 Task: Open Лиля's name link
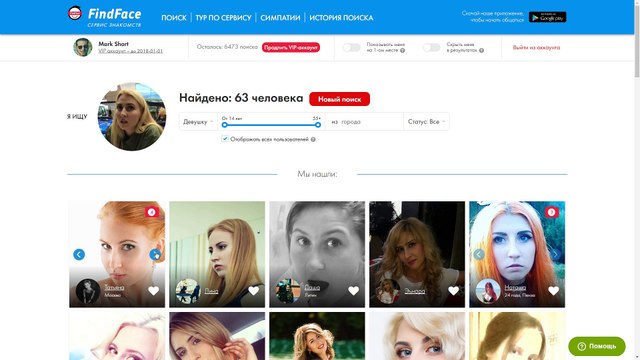tap(211, 291)
